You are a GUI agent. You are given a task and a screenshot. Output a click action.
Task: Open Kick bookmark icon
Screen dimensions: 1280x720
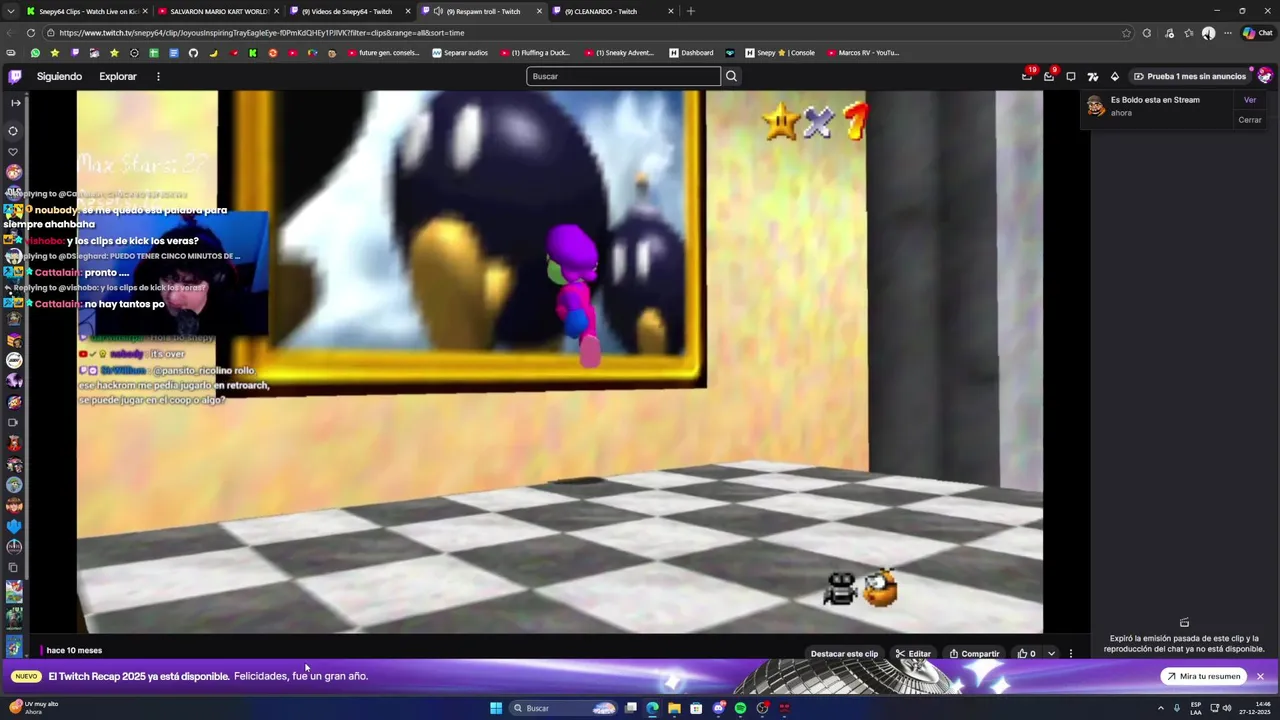click(253, 53)
